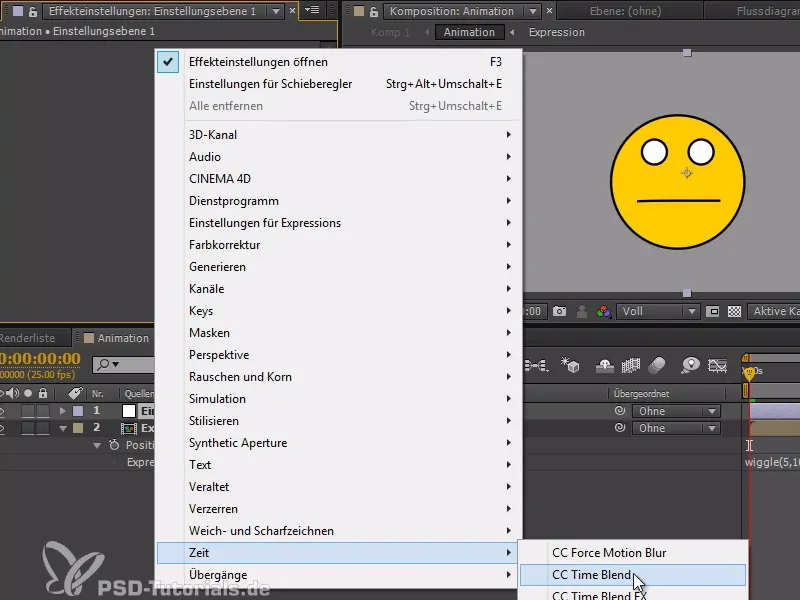Open the Farbkorrektur submenu
Viewport: 800px width, 600px height.
pos(339,245)
